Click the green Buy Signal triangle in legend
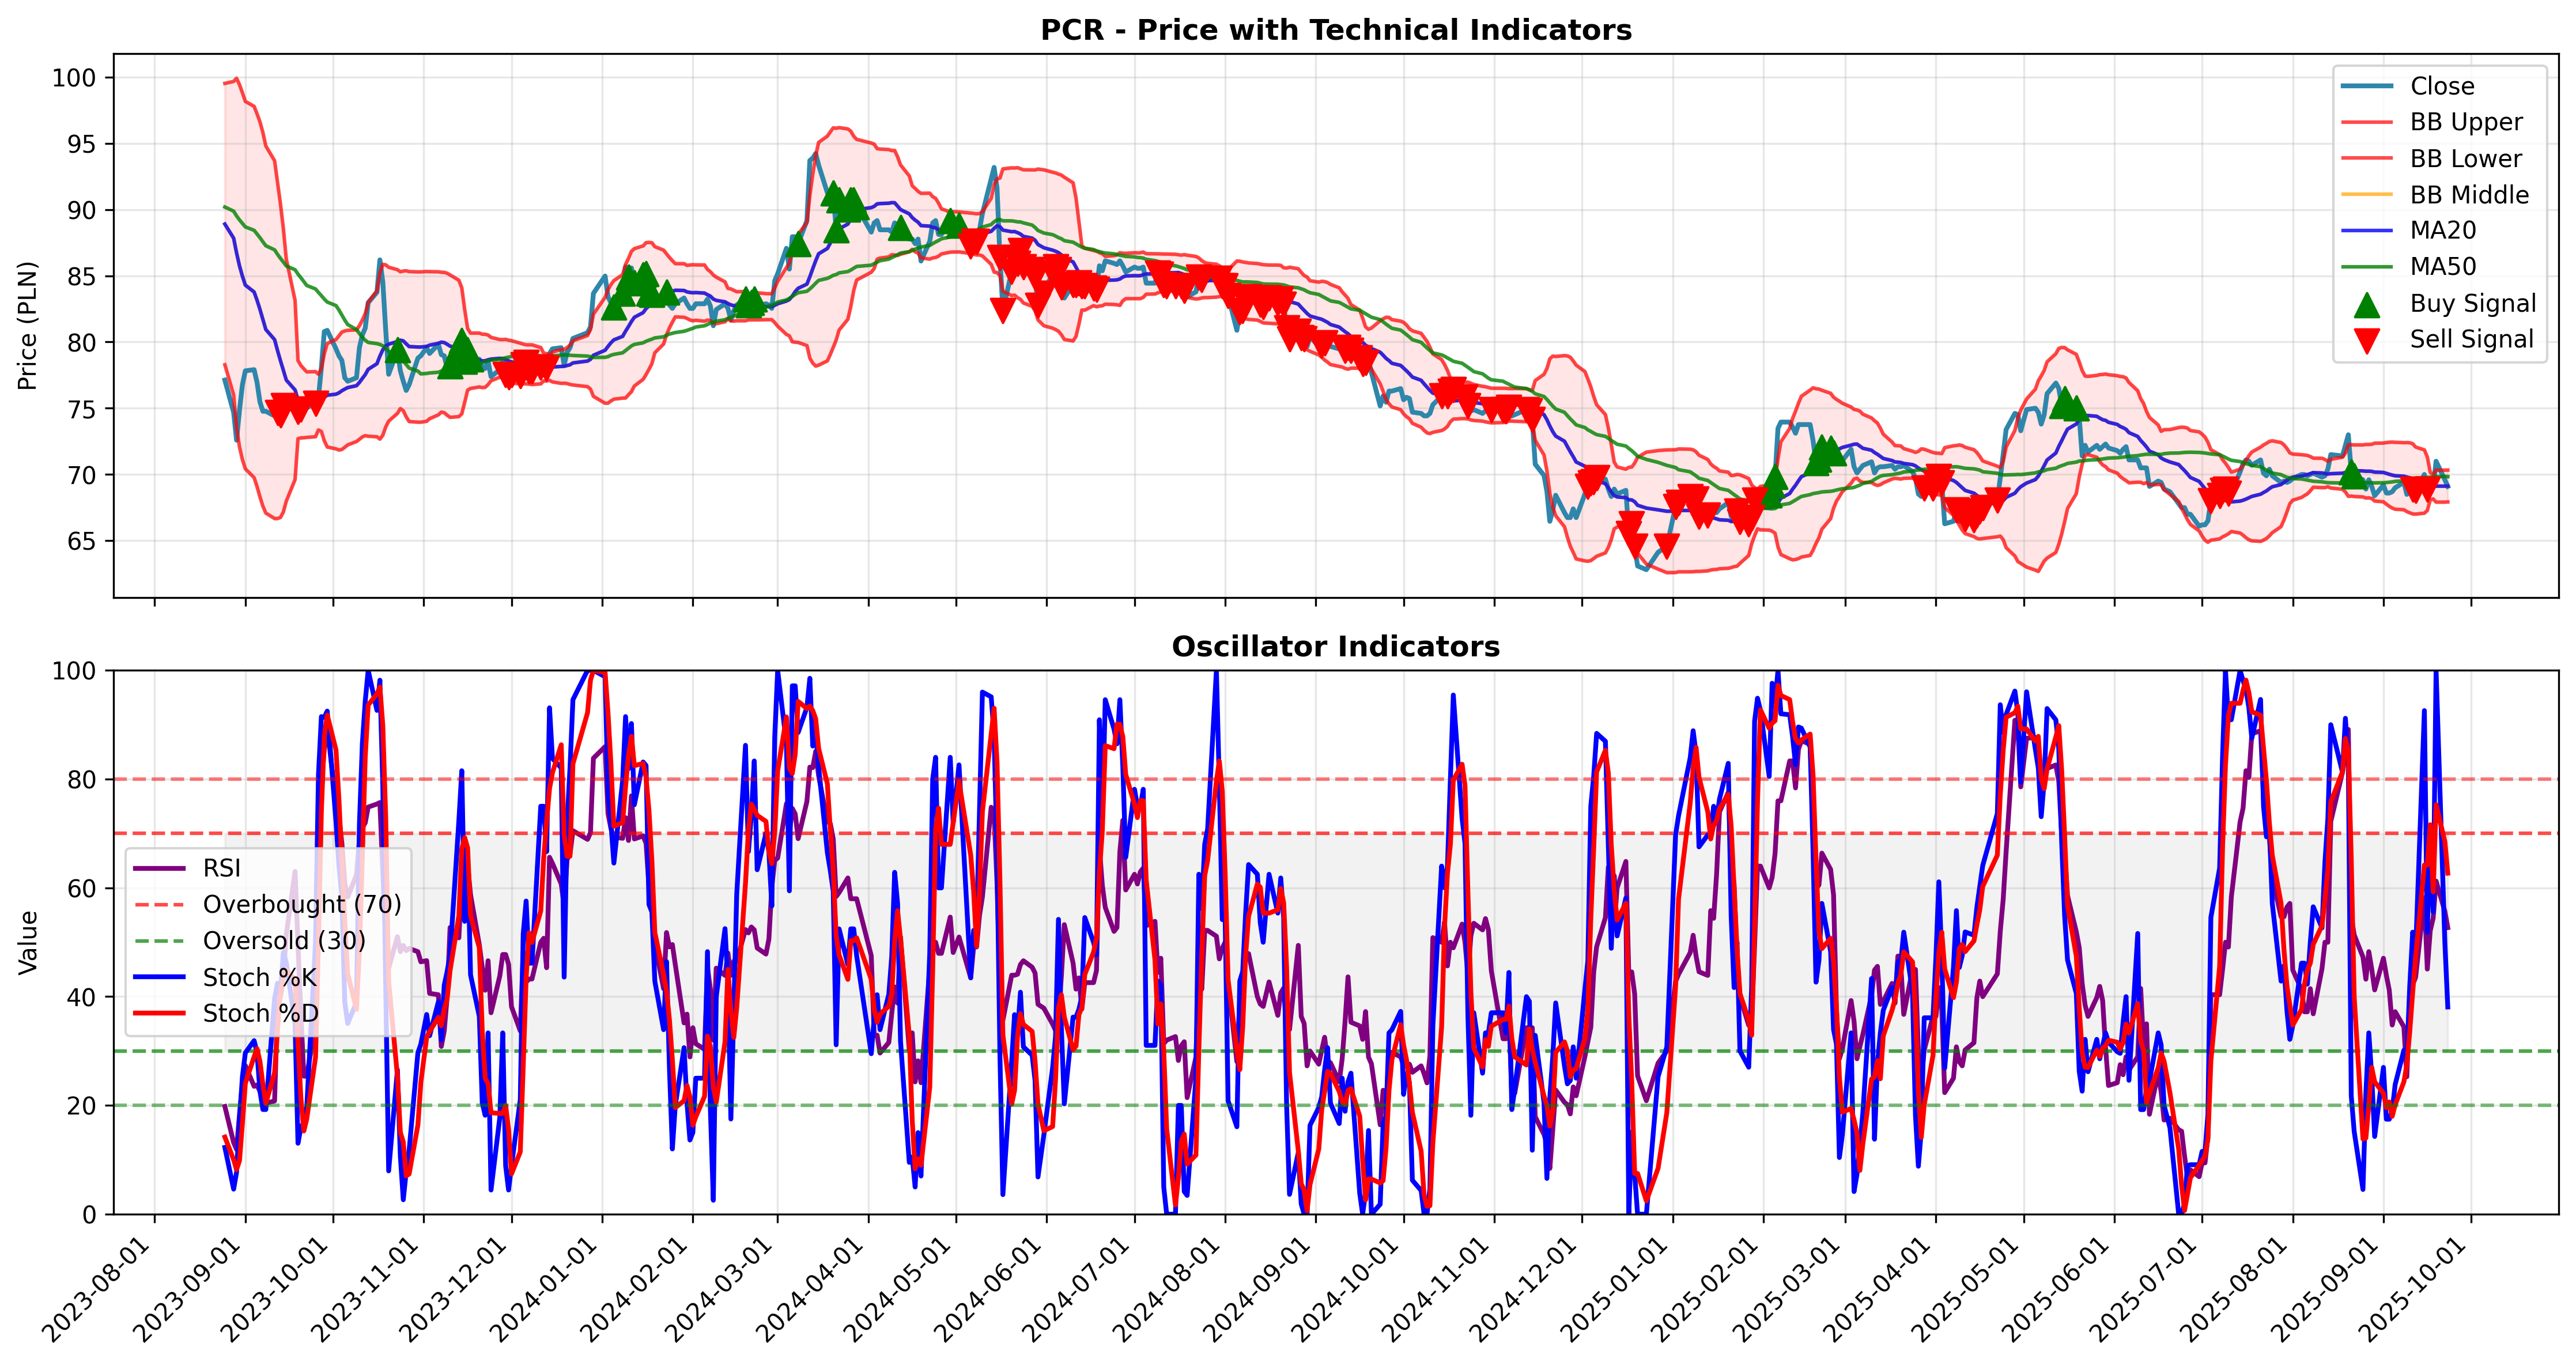Screen dimensions: 2576x1364 tap(2366, 304)
